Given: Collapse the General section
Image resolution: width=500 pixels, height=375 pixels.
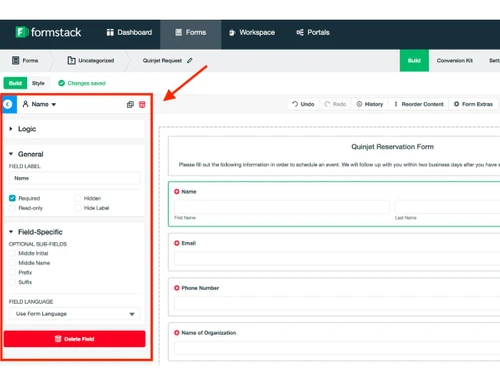Looking at the screenshot, I should point(26,154).
